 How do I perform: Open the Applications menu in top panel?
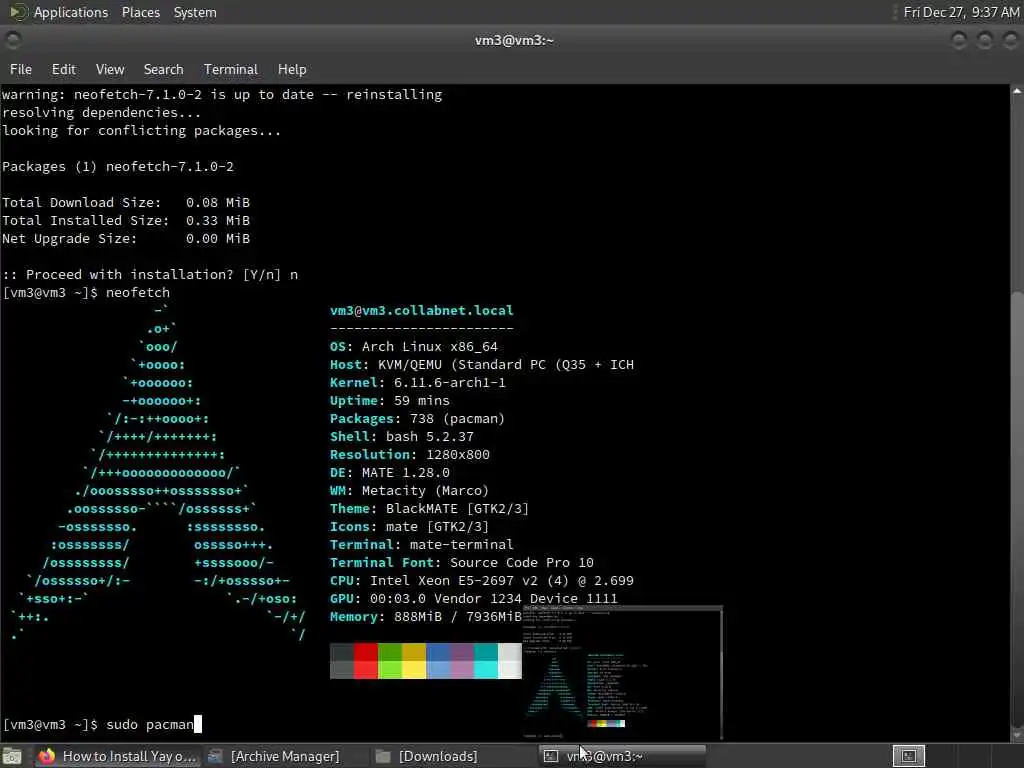pyautogui.click(x=71, y=12)
